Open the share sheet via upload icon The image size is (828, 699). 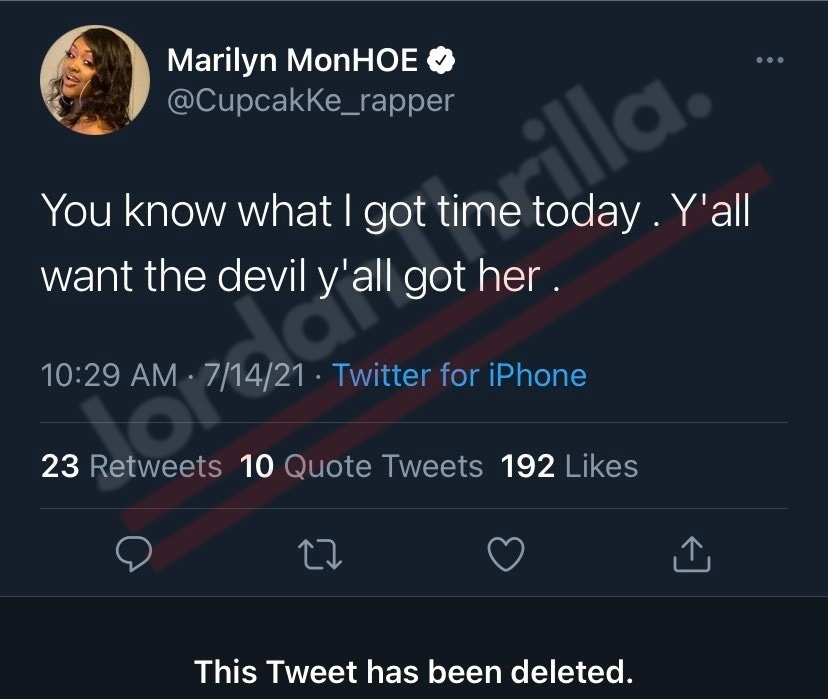pos(692,554)
